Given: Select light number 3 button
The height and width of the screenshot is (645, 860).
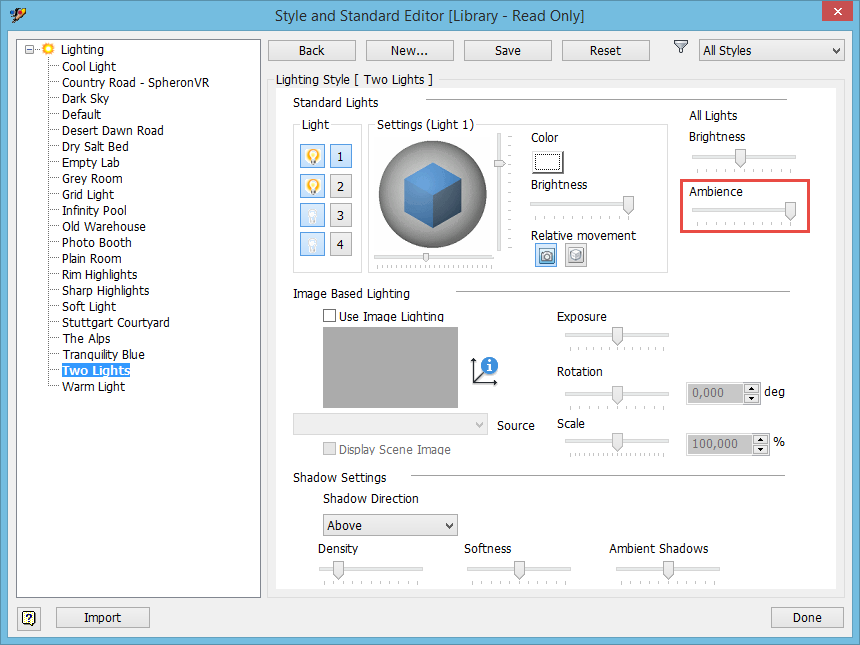Looking at the screenshot, I should click(x=341, y=215).
